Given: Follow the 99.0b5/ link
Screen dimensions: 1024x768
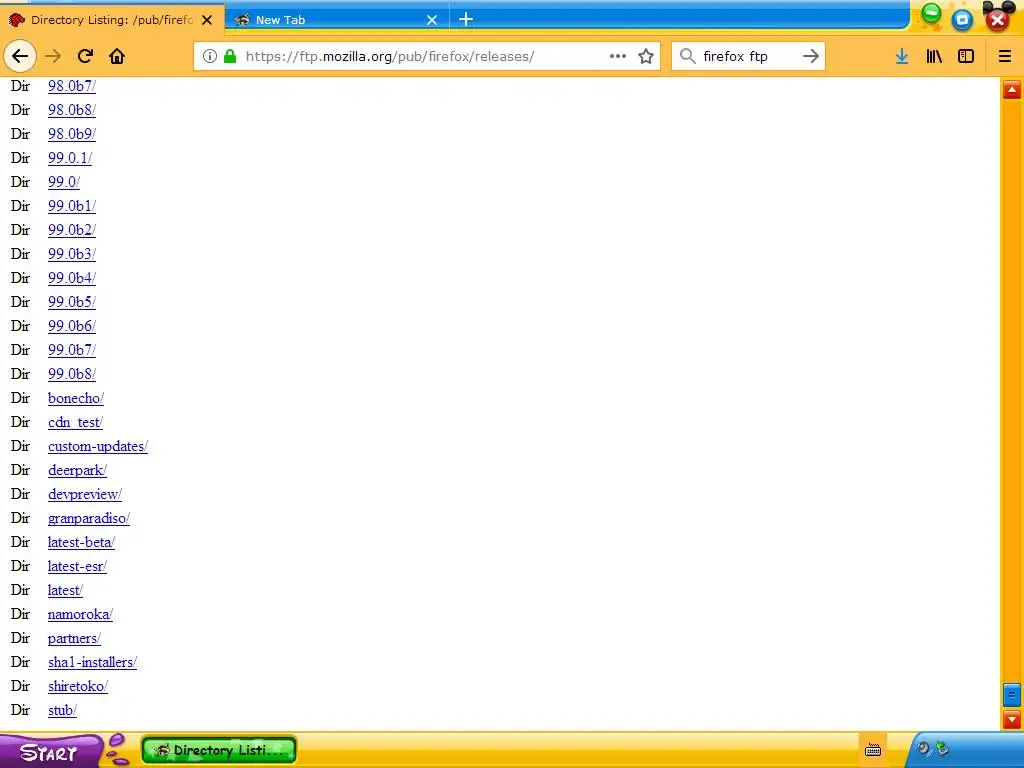Looking at the screenshot, I should 72,302.
